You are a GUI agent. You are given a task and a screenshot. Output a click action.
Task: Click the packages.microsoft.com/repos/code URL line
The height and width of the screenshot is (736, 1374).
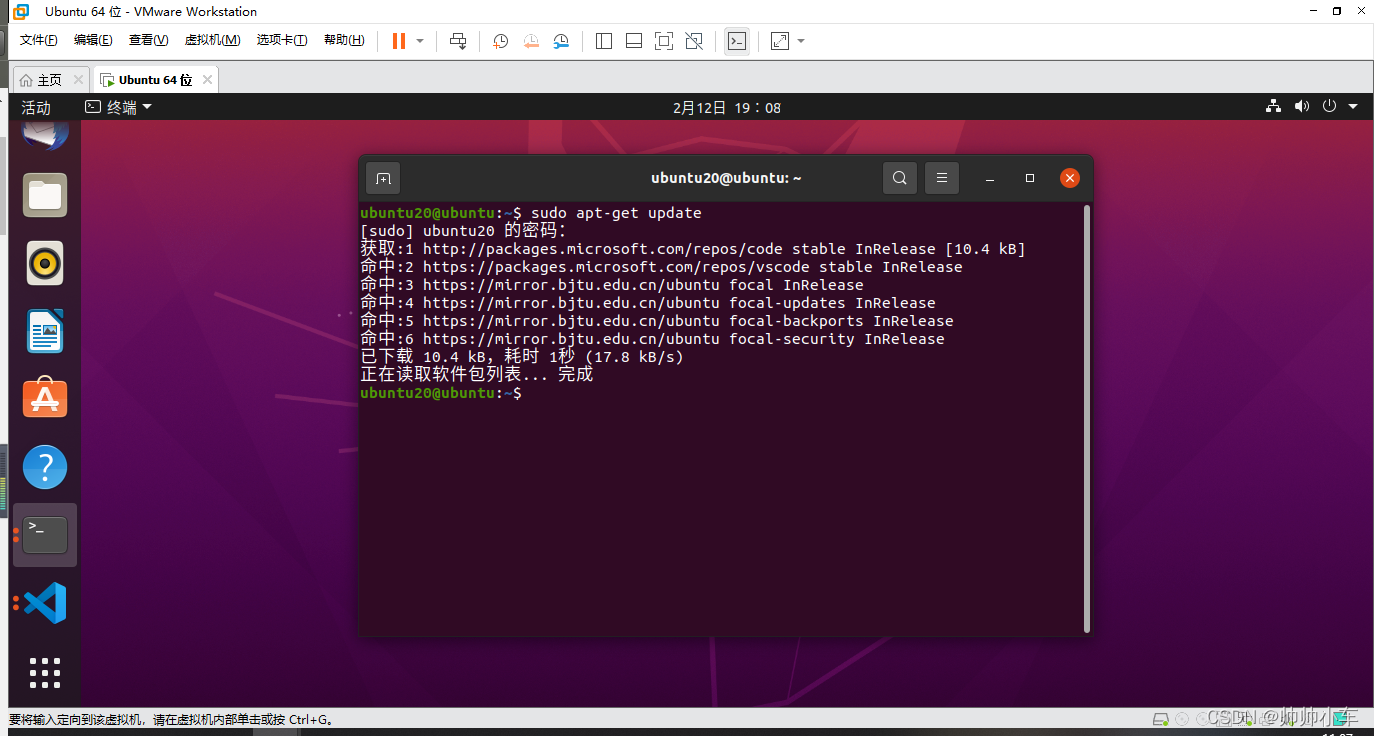693,249
